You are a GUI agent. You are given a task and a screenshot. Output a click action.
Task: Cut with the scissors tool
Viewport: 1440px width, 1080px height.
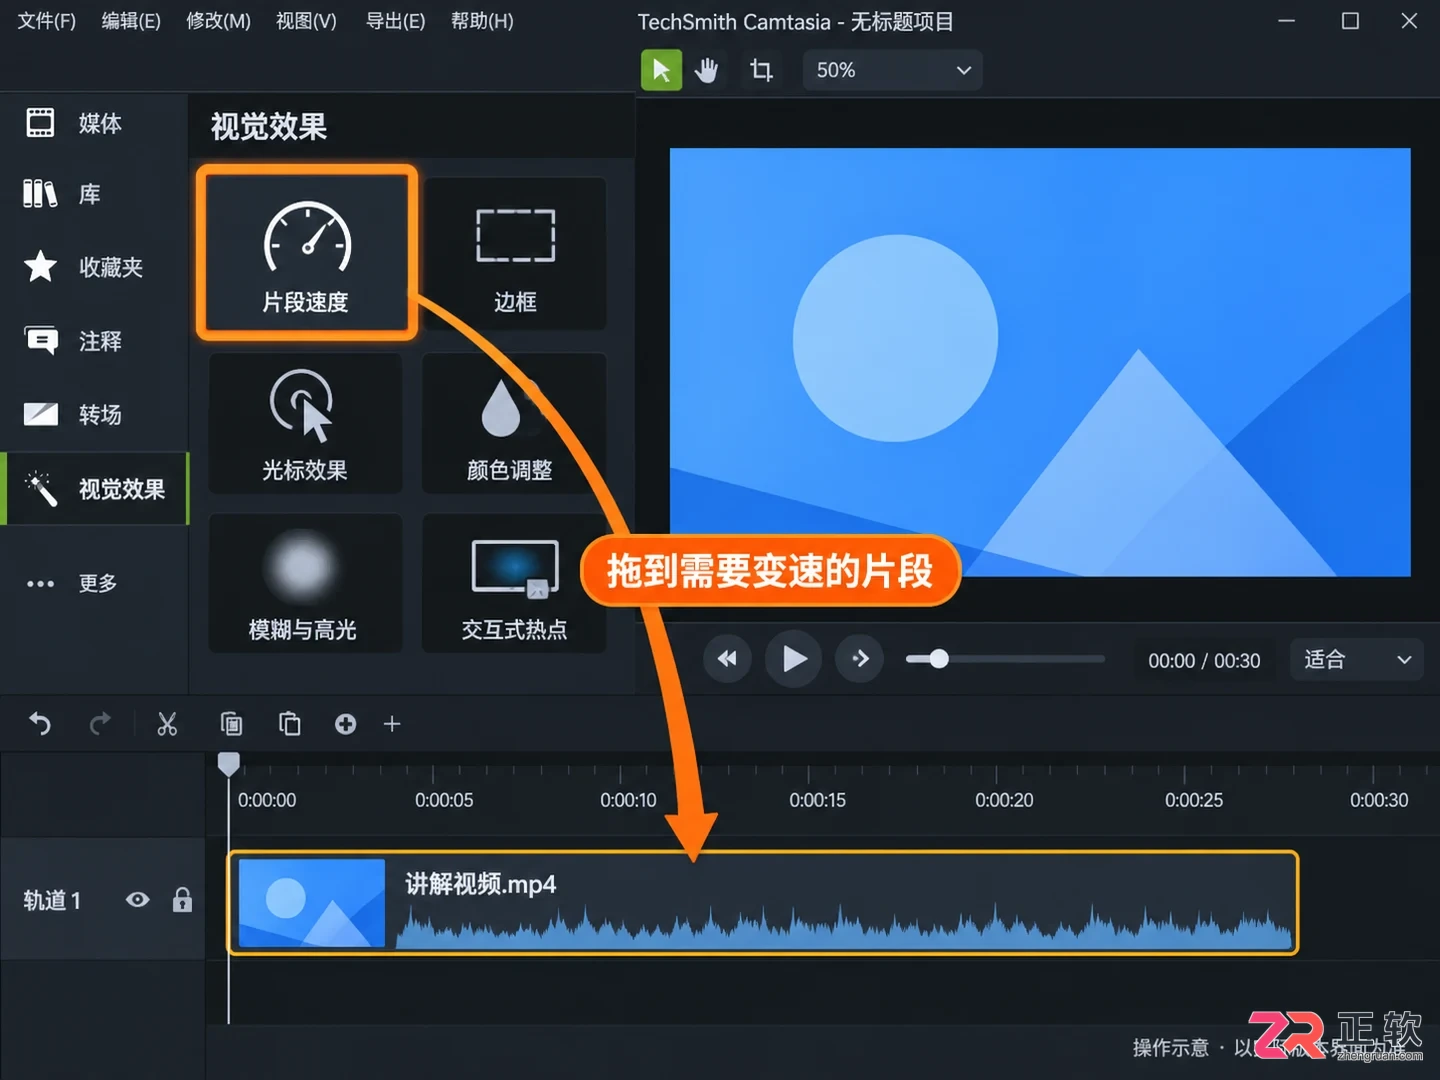[x=167, y=724]
